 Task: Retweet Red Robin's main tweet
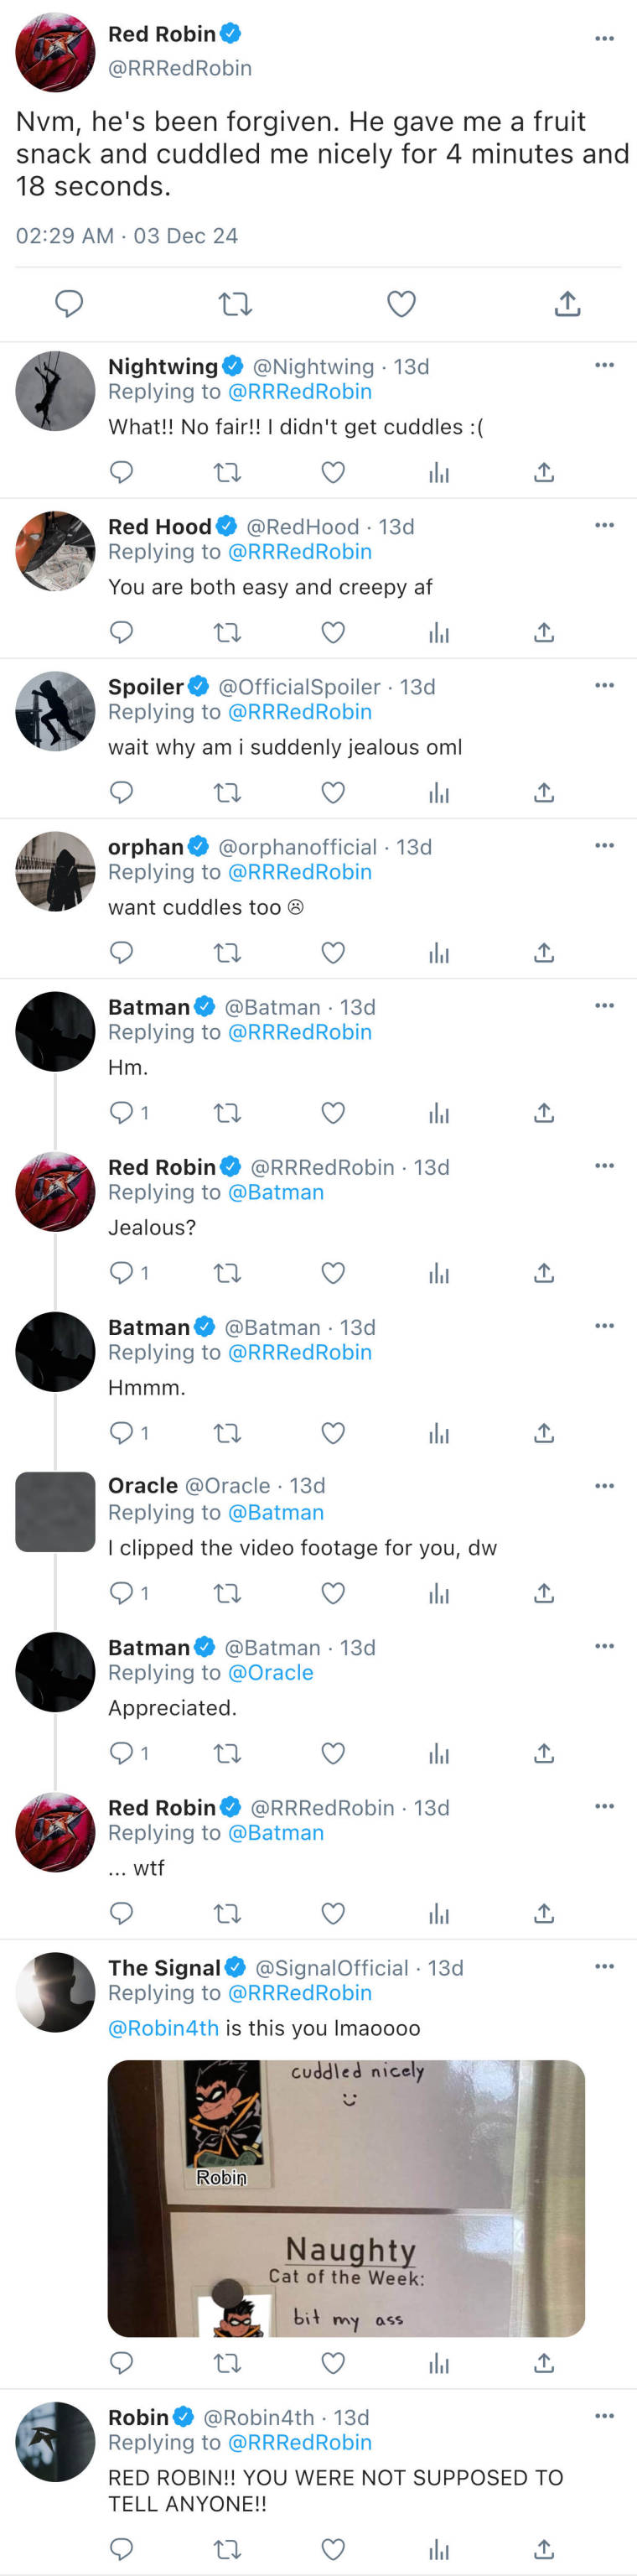(x=235, y=304)
